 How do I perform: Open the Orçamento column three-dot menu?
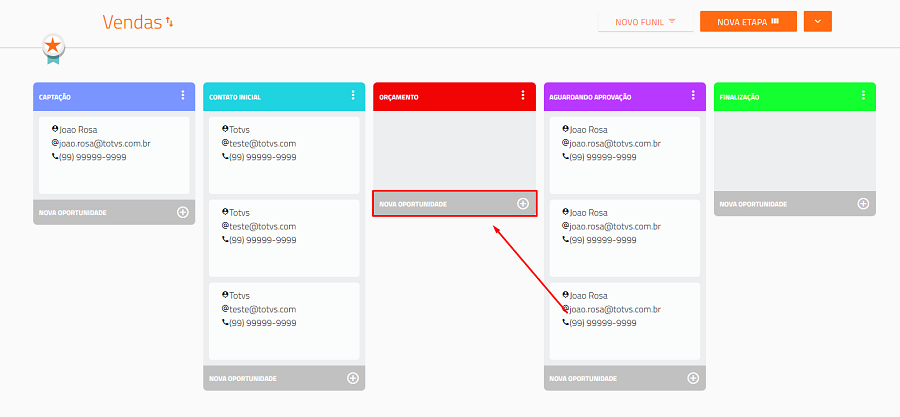point(522,95)
